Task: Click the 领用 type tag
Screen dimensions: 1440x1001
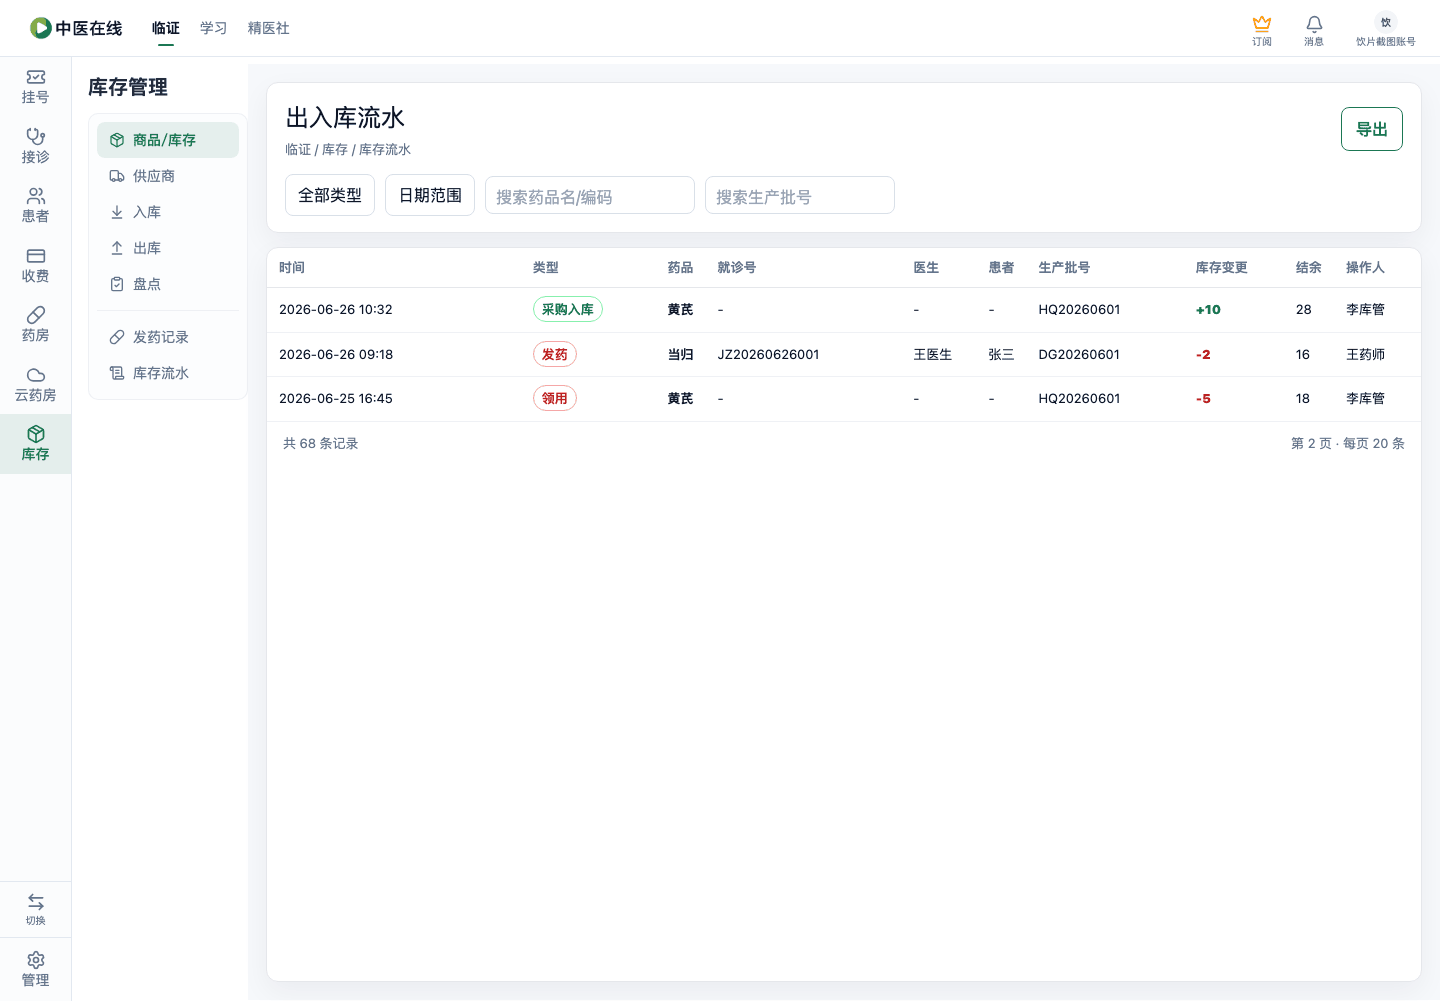Action: click(555, 398)
